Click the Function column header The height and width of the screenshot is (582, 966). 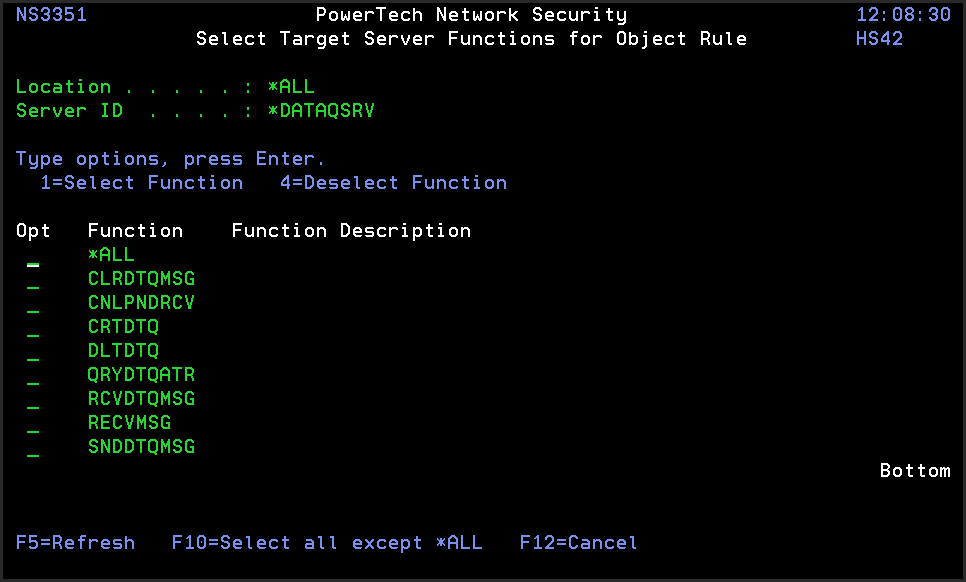tap(135, 231)
